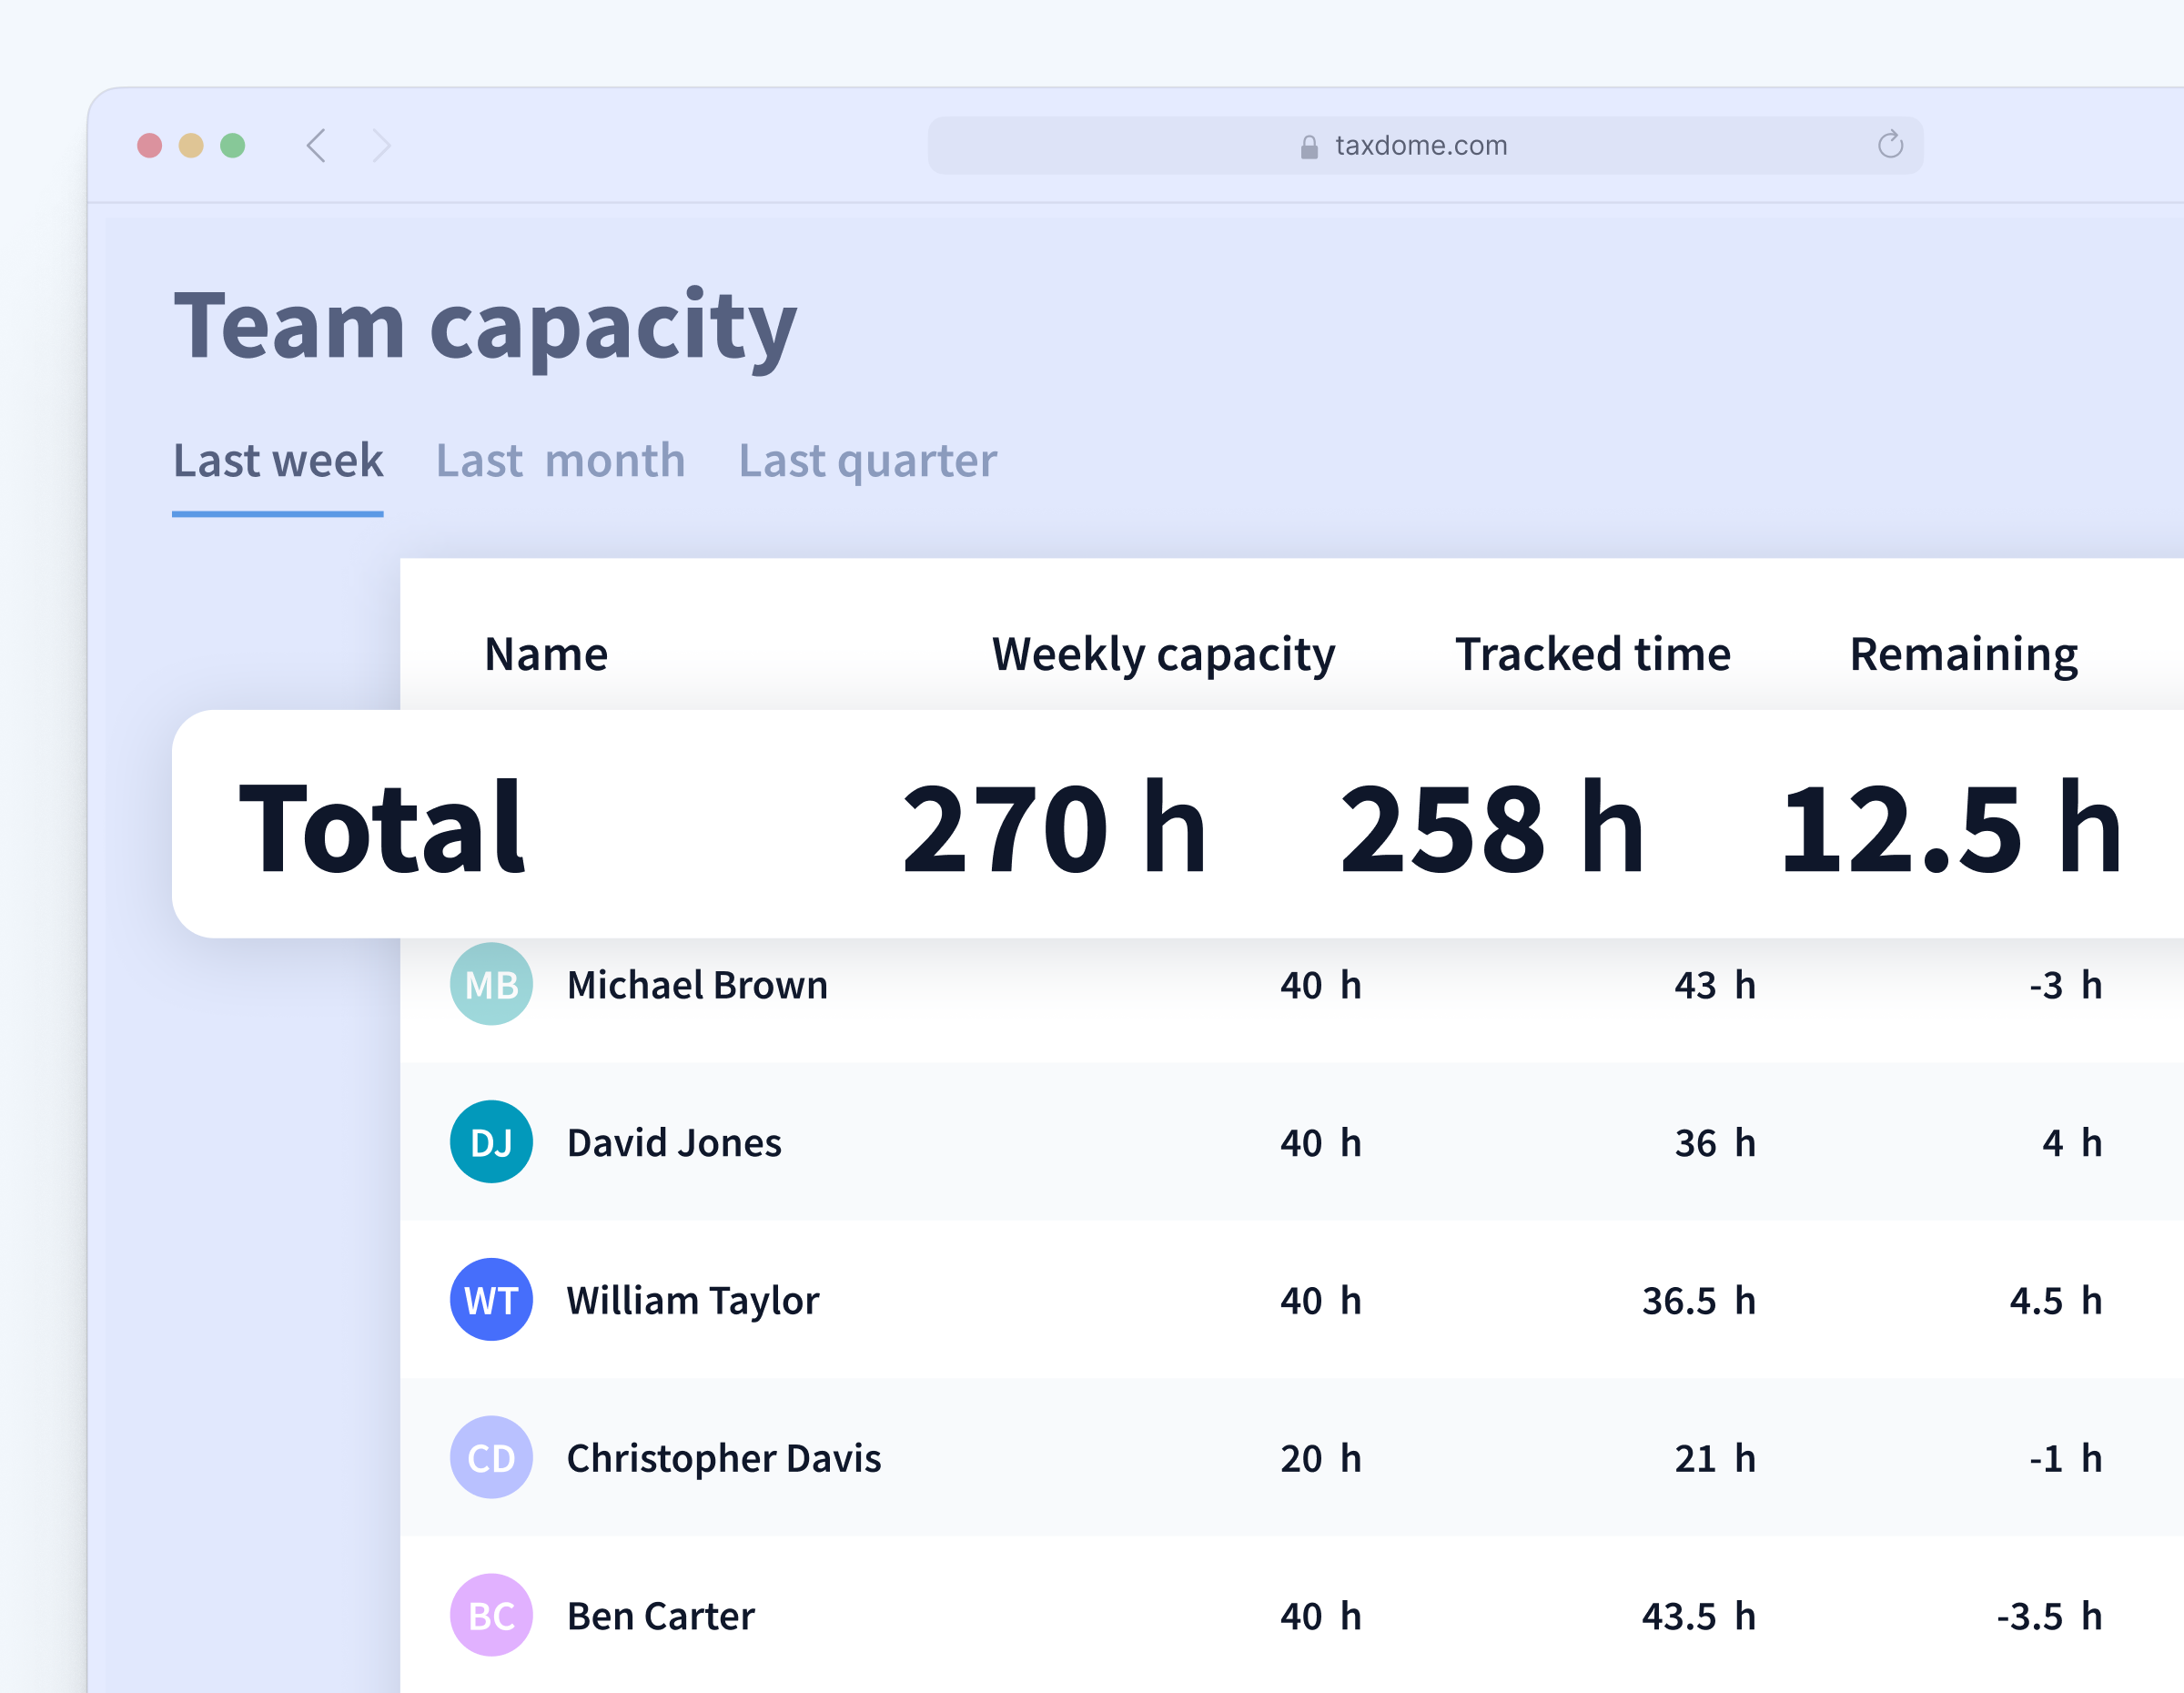Open the Last week view
The image size is (2184, 1693).
pos(278,461)
